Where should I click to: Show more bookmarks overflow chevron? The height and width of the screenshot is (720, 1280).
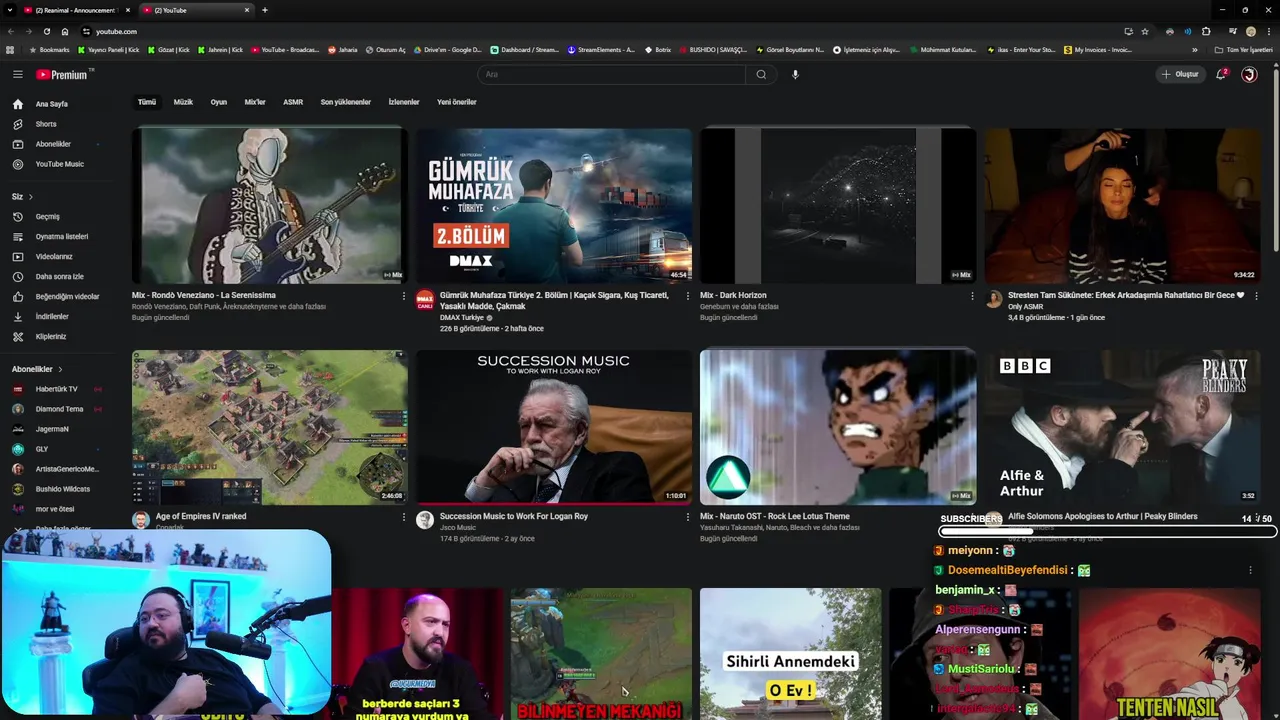click(1195, 50)
